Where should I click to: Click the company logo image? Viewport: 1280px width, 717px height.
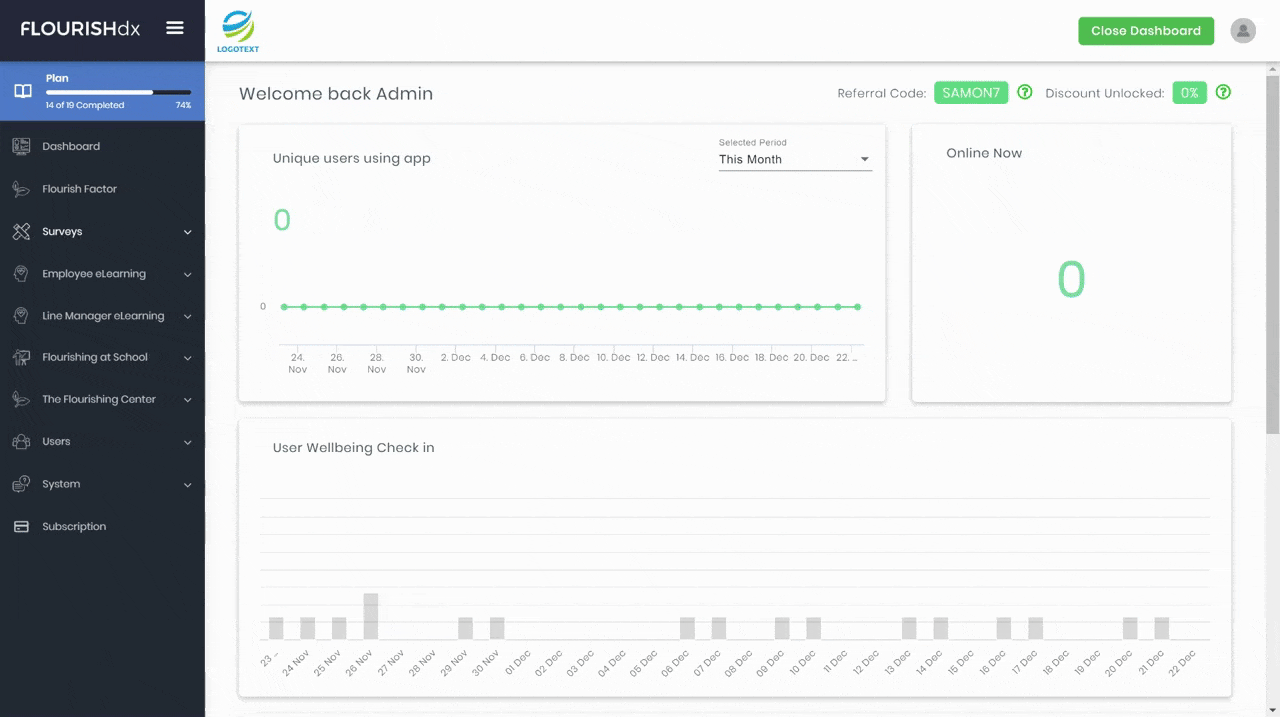point(238,31)
